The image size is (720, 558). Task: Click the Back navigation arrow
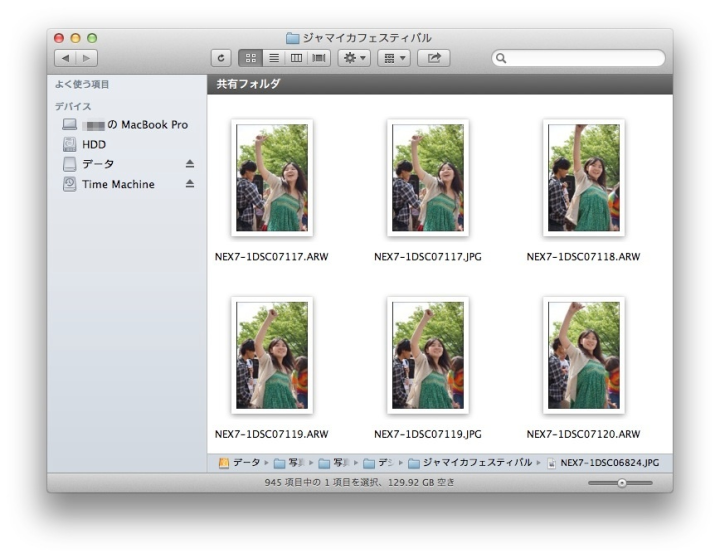[x=68, y=59]
